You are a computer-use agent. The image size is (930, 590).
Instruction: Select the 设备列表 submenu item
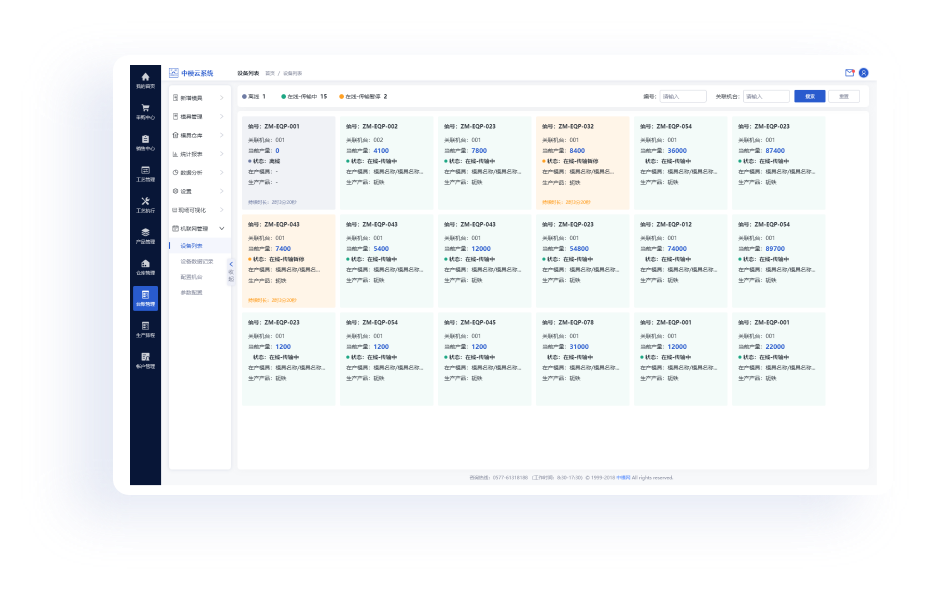[192, 245]
